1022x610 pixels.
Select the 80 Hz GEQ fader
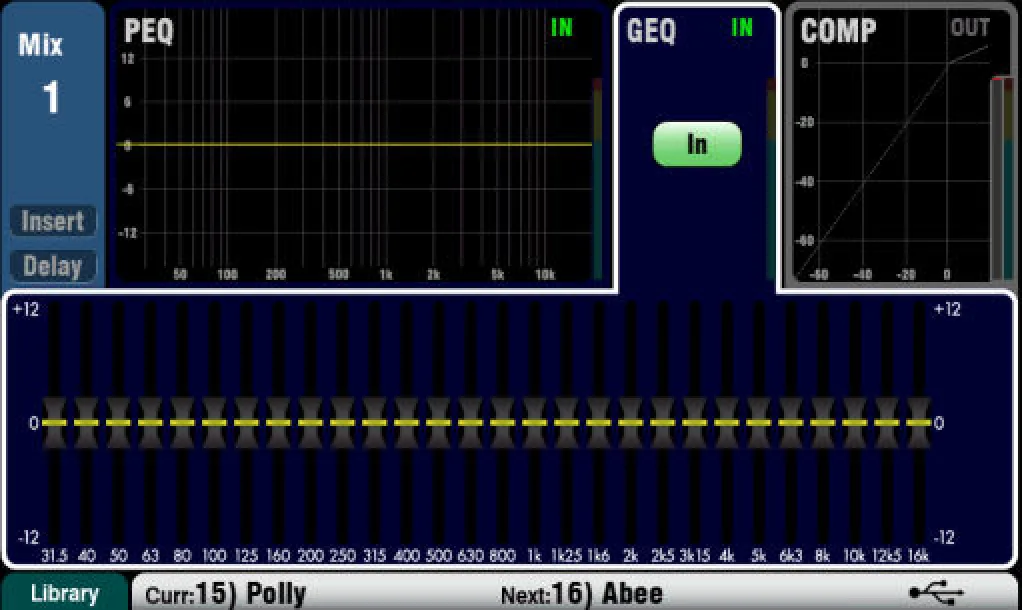click(182, 423)
